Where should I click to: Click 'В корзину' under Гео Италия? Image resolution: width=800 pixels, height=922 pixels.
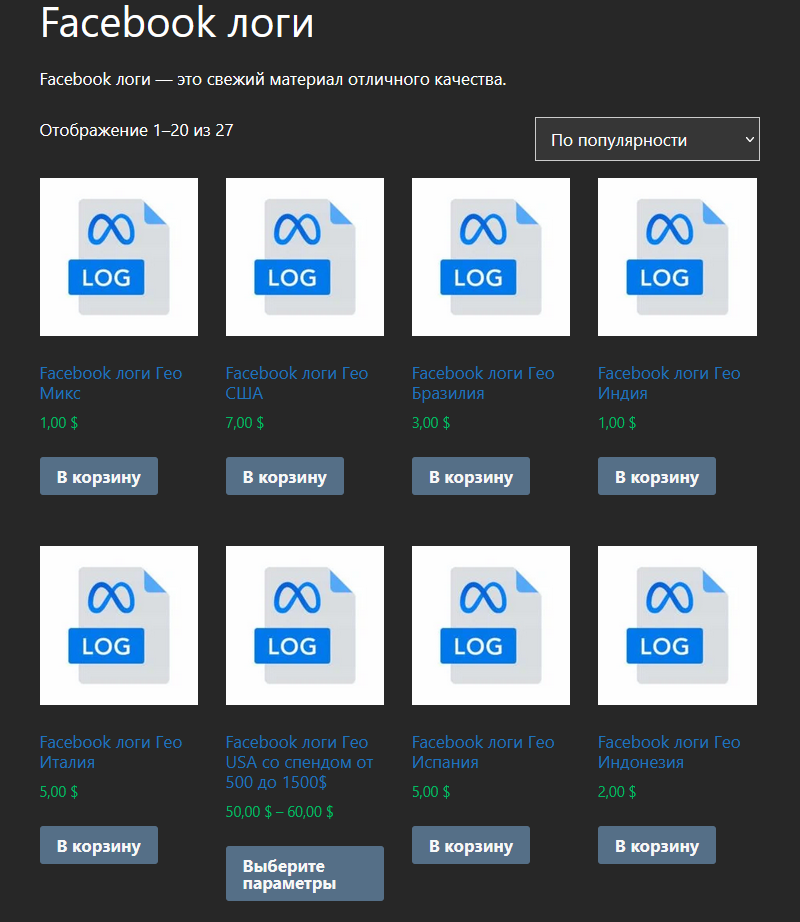[99, 845]
